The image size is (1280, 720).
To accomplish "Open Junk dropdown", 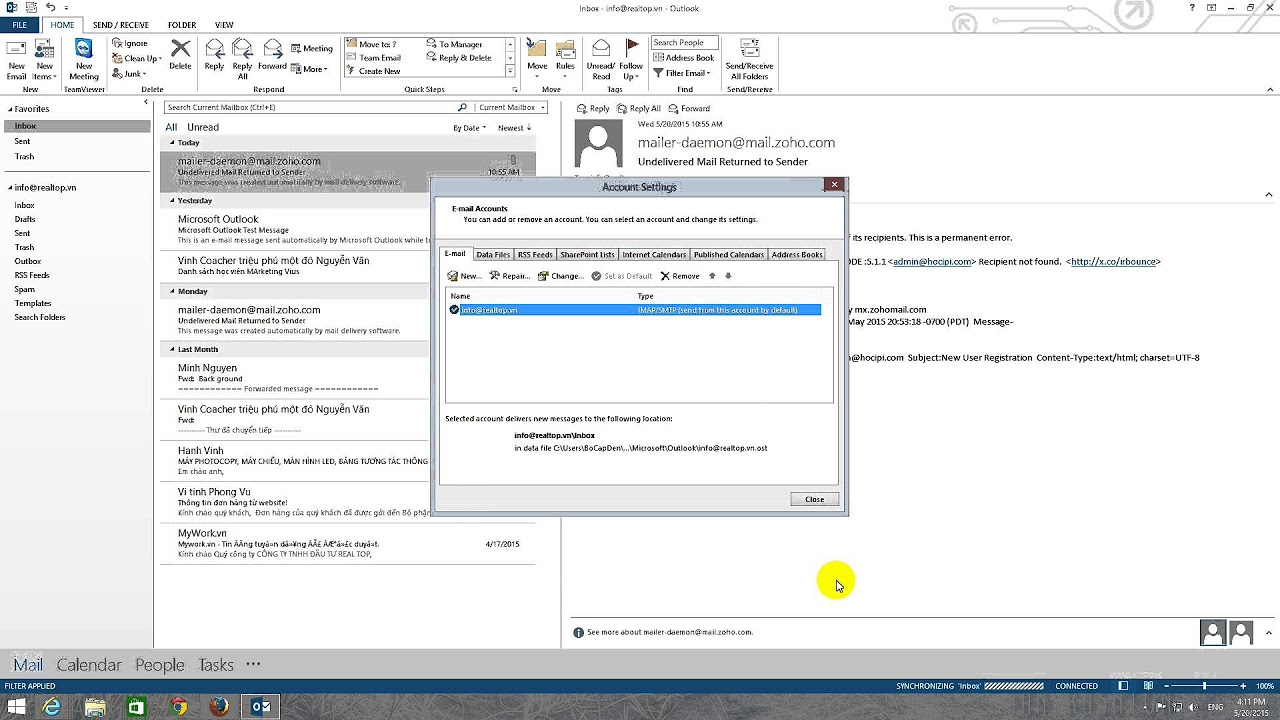I will (x=130, y=73).
